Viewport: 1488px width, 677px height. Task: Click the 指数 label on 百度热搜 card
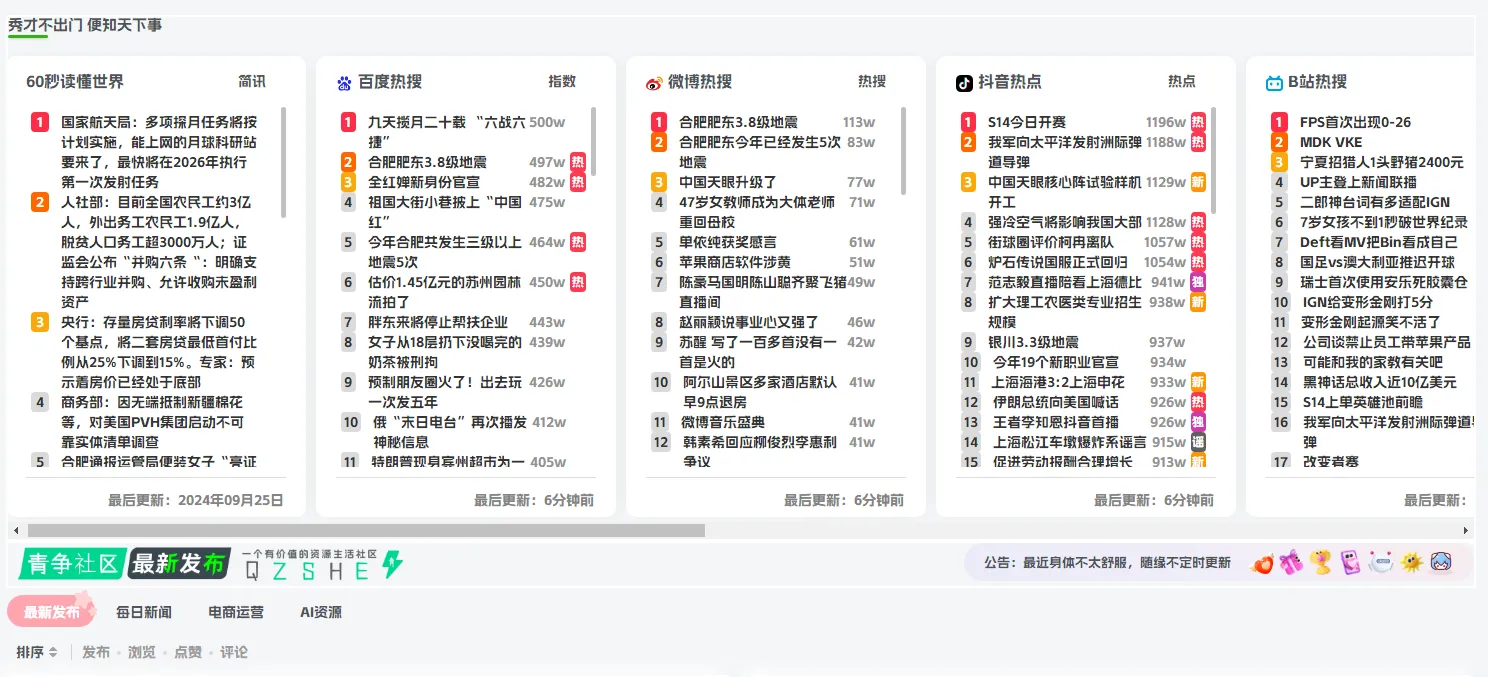point(562,82)
